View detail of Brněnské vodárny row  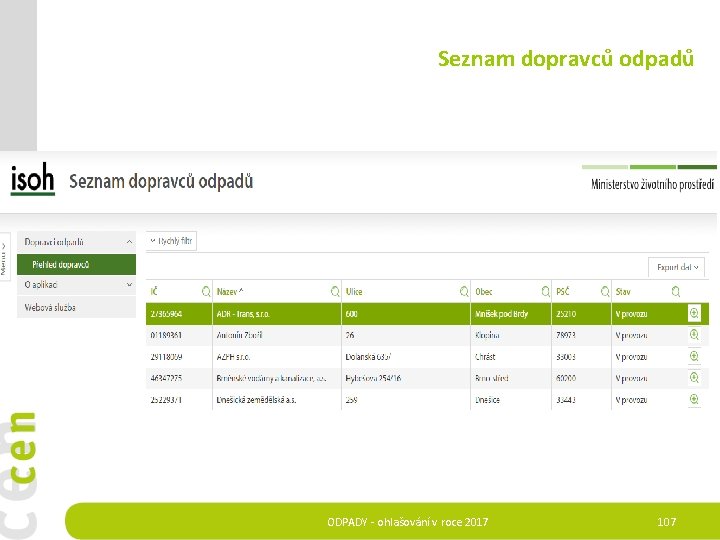694,378
